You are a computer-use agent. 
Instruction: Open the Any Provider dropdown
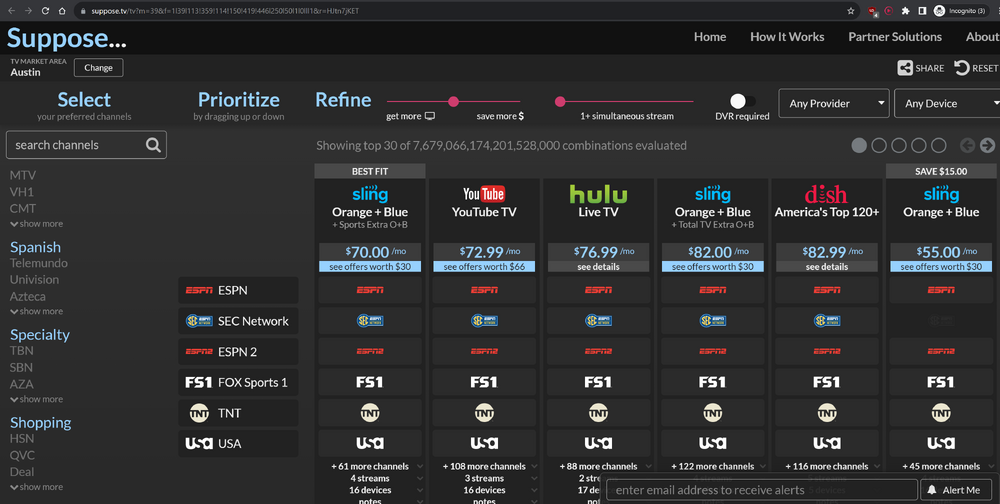pos(833,103)
